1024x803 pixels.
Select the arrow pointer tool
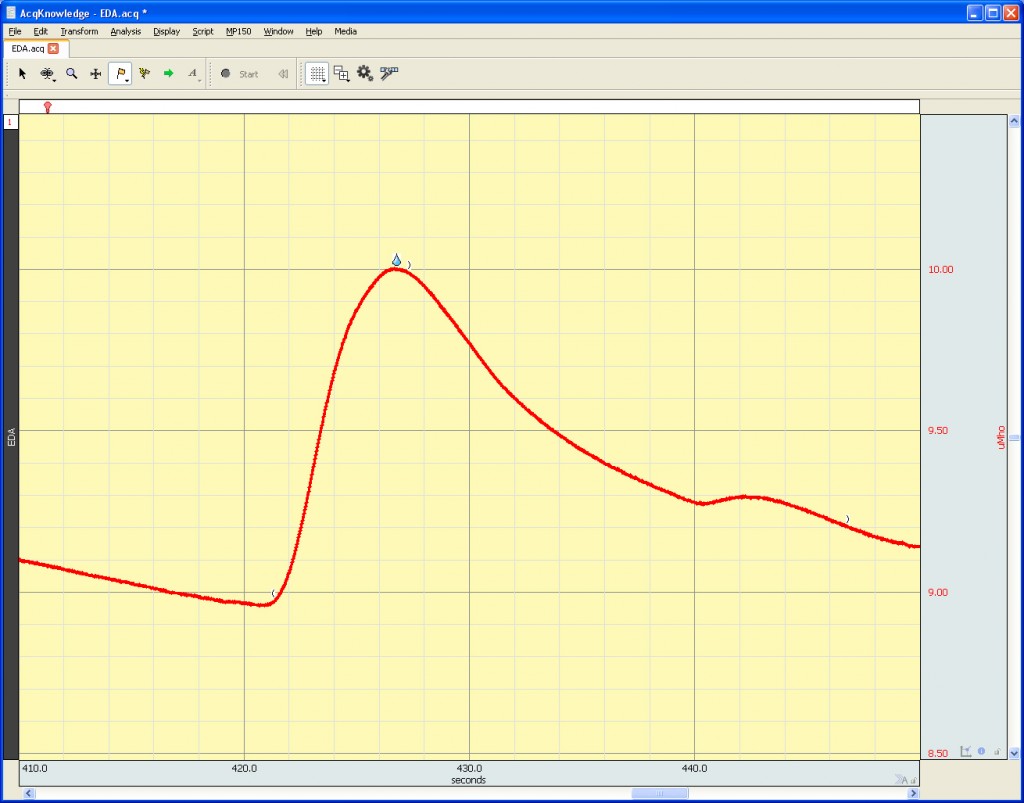pyautogui.click(x=23, y=74)
